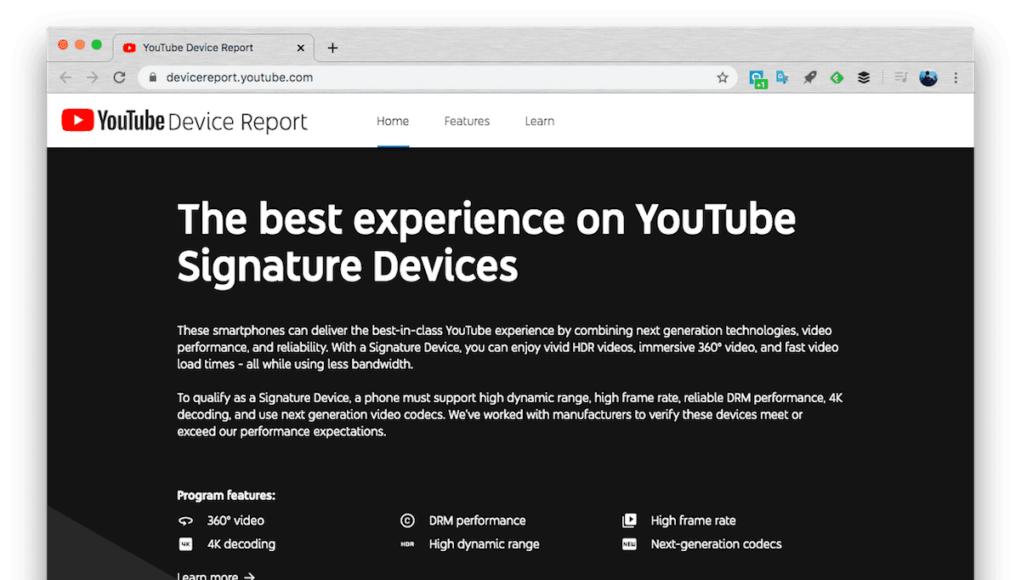Open the translate extension icon
The height and width of the screenshot is (580, 1021).
pos(783,77)
